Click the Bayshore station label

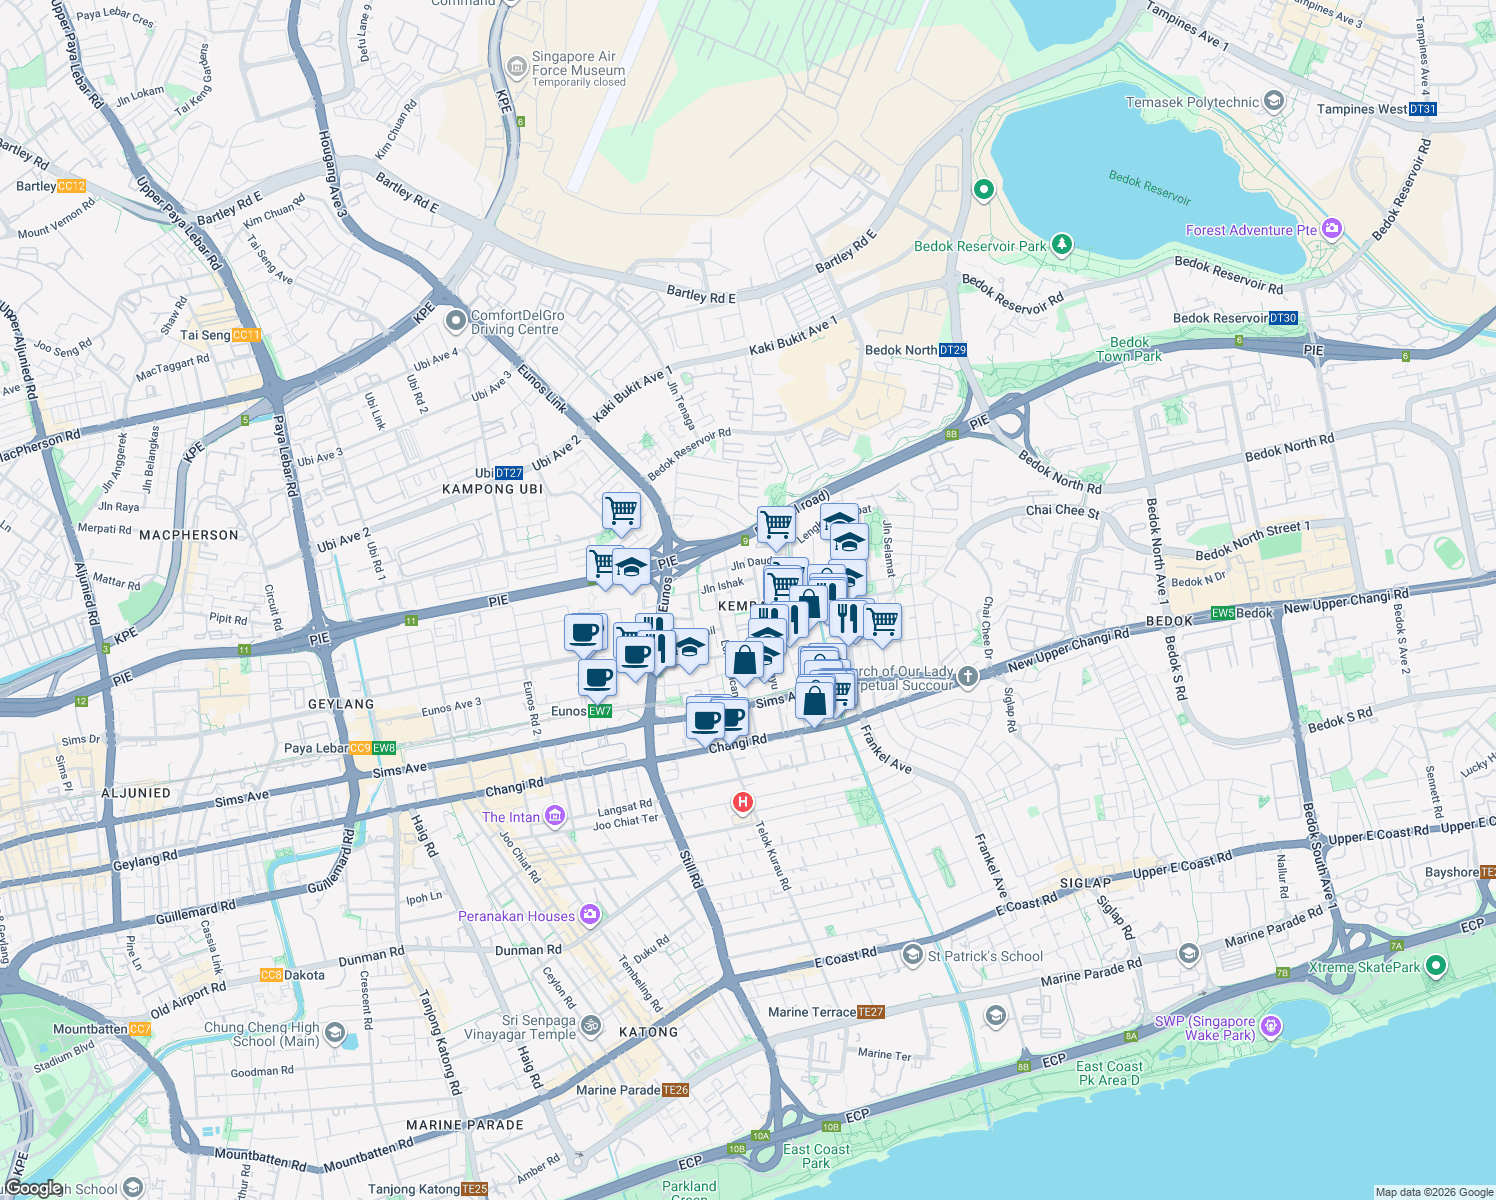click(1459, 872)
